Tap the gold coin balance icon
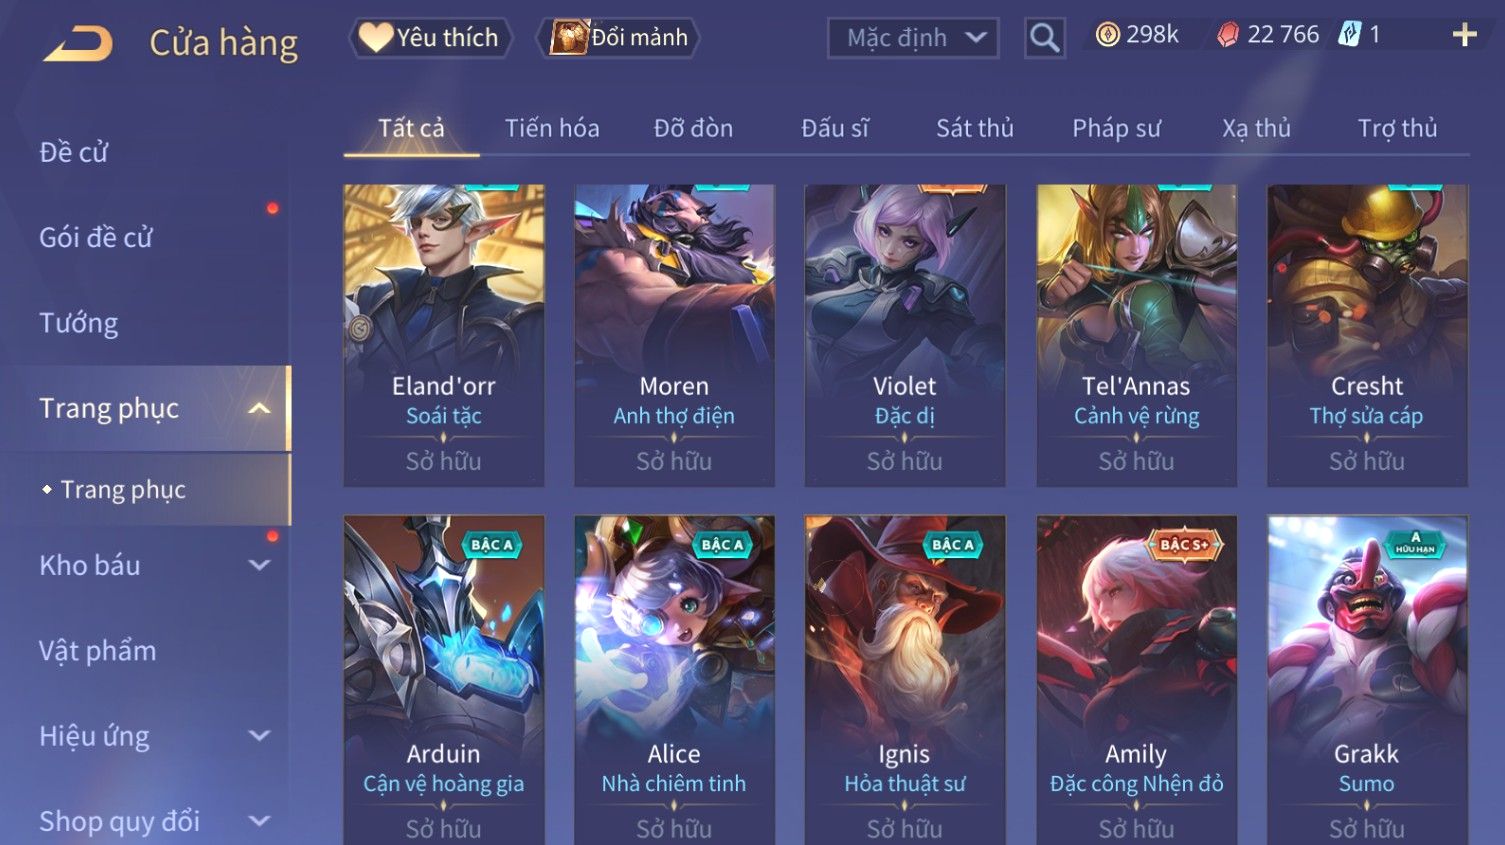 pos(1107,35)
